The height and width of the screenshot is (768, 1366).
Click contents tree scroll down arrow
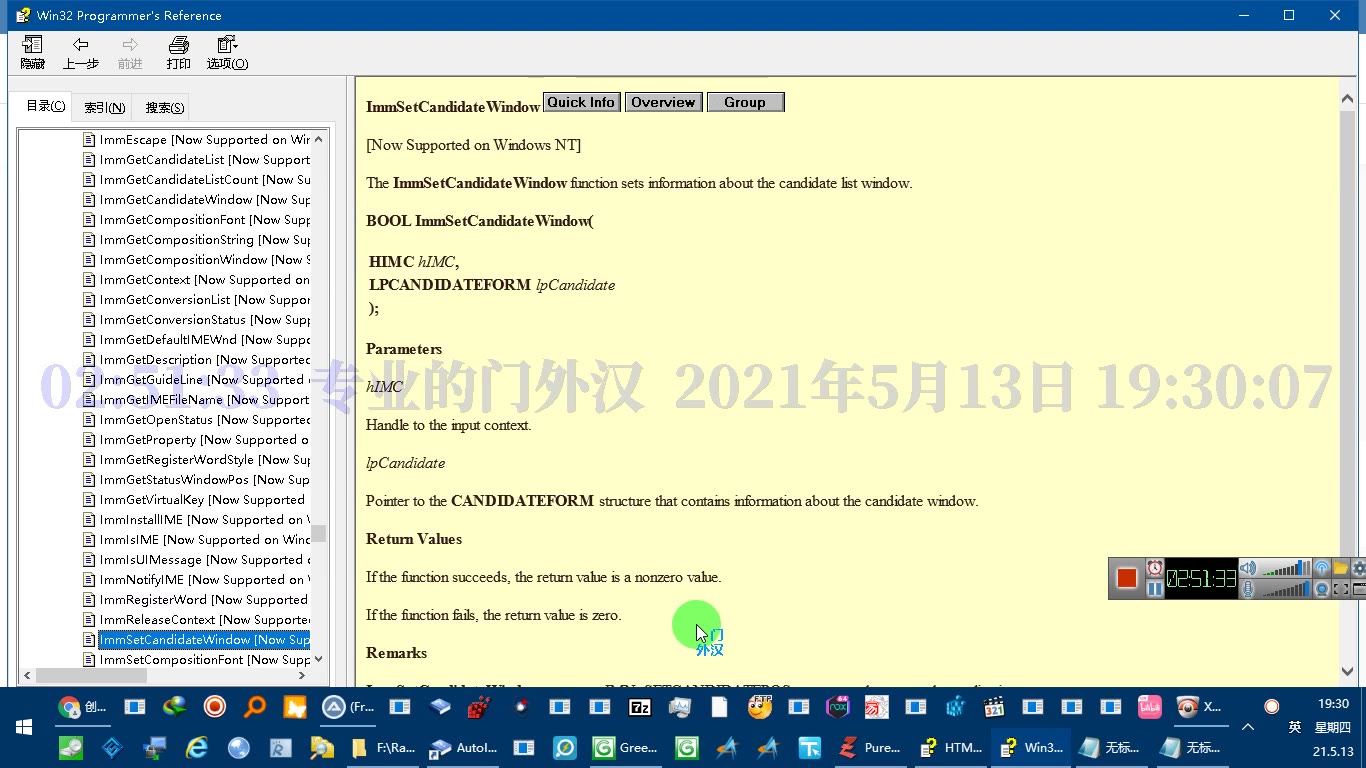[x=319, y=660]
